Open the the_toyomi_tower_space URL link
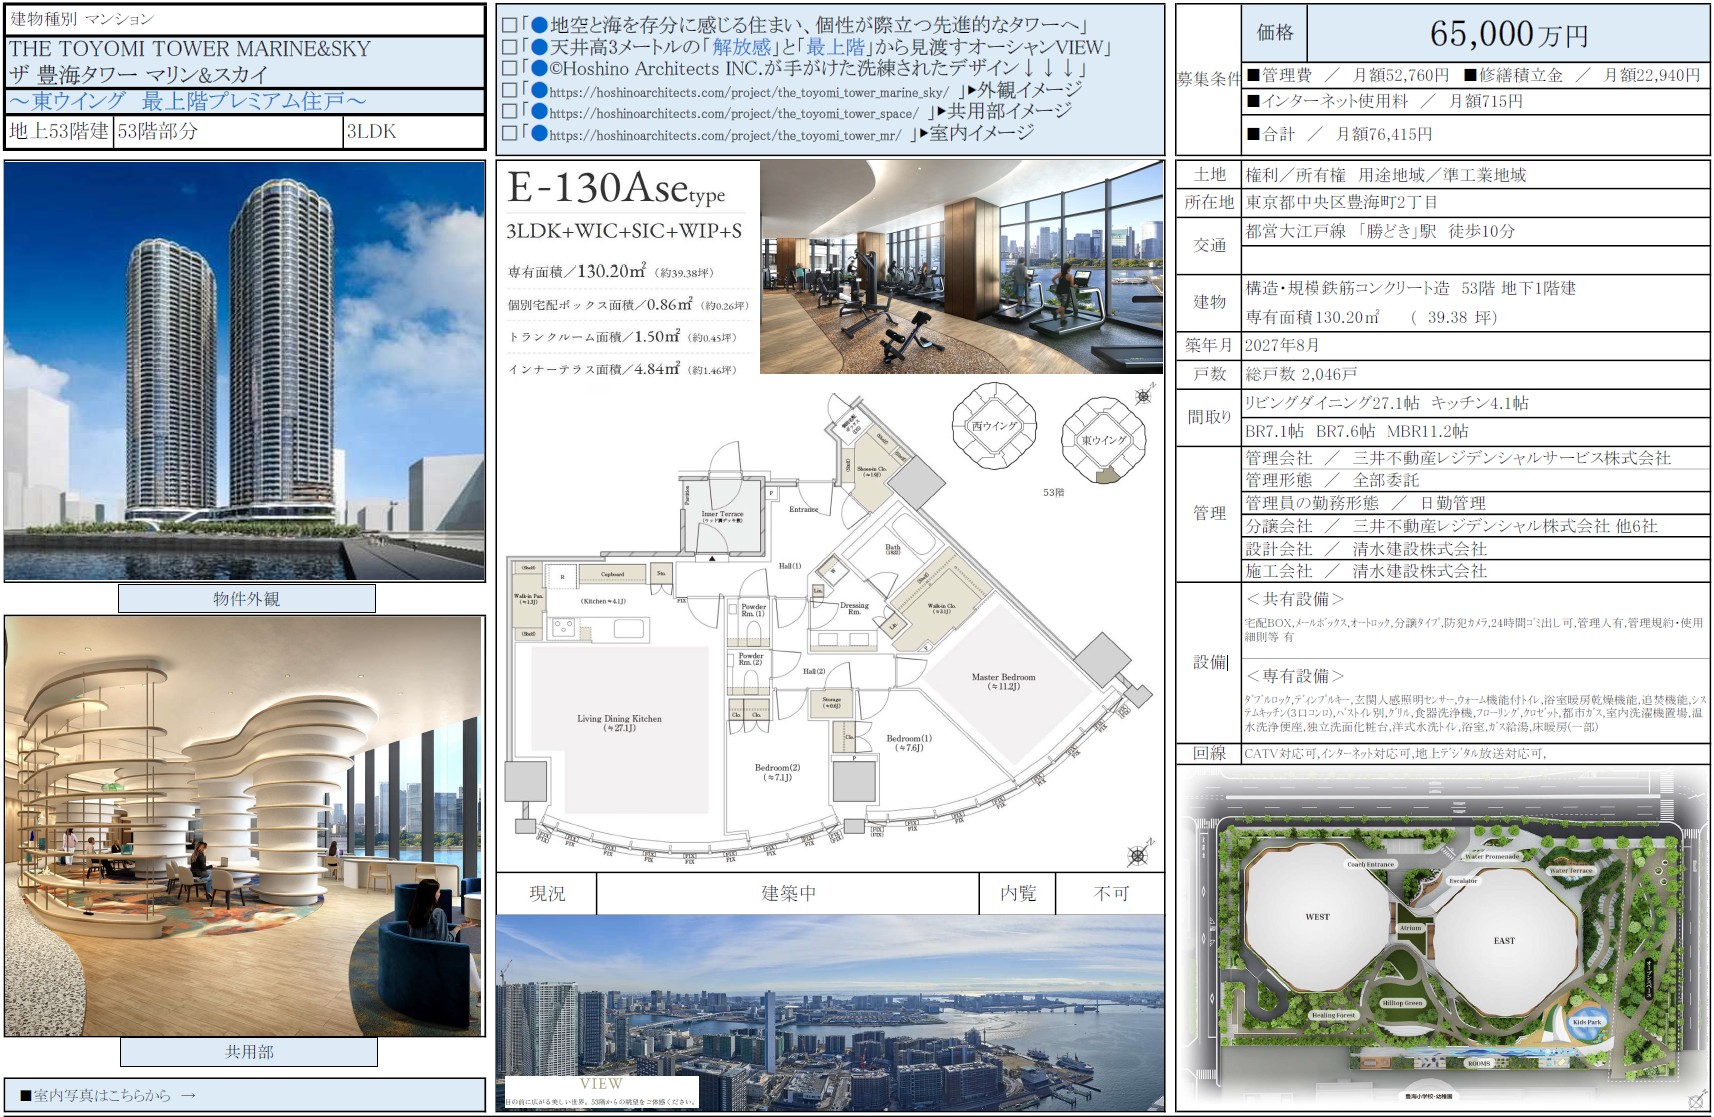1714x1117 pixels. click(733, 114)
